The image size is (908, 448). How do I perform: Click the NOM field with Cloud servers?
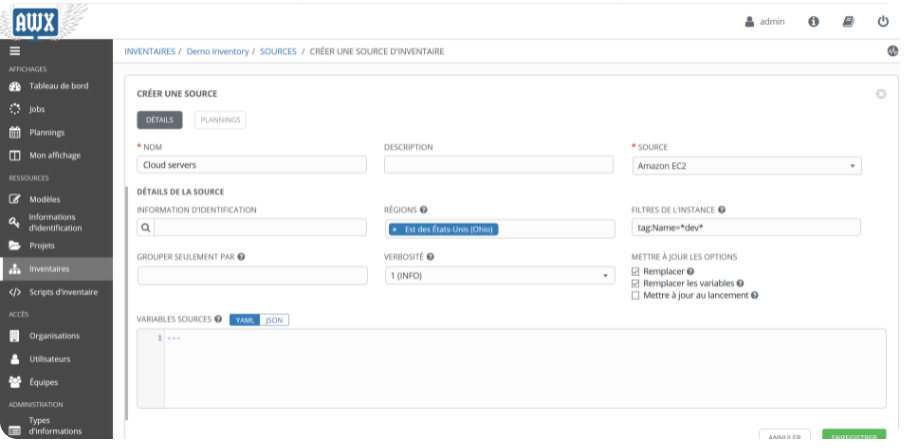[x=252, y=165]
